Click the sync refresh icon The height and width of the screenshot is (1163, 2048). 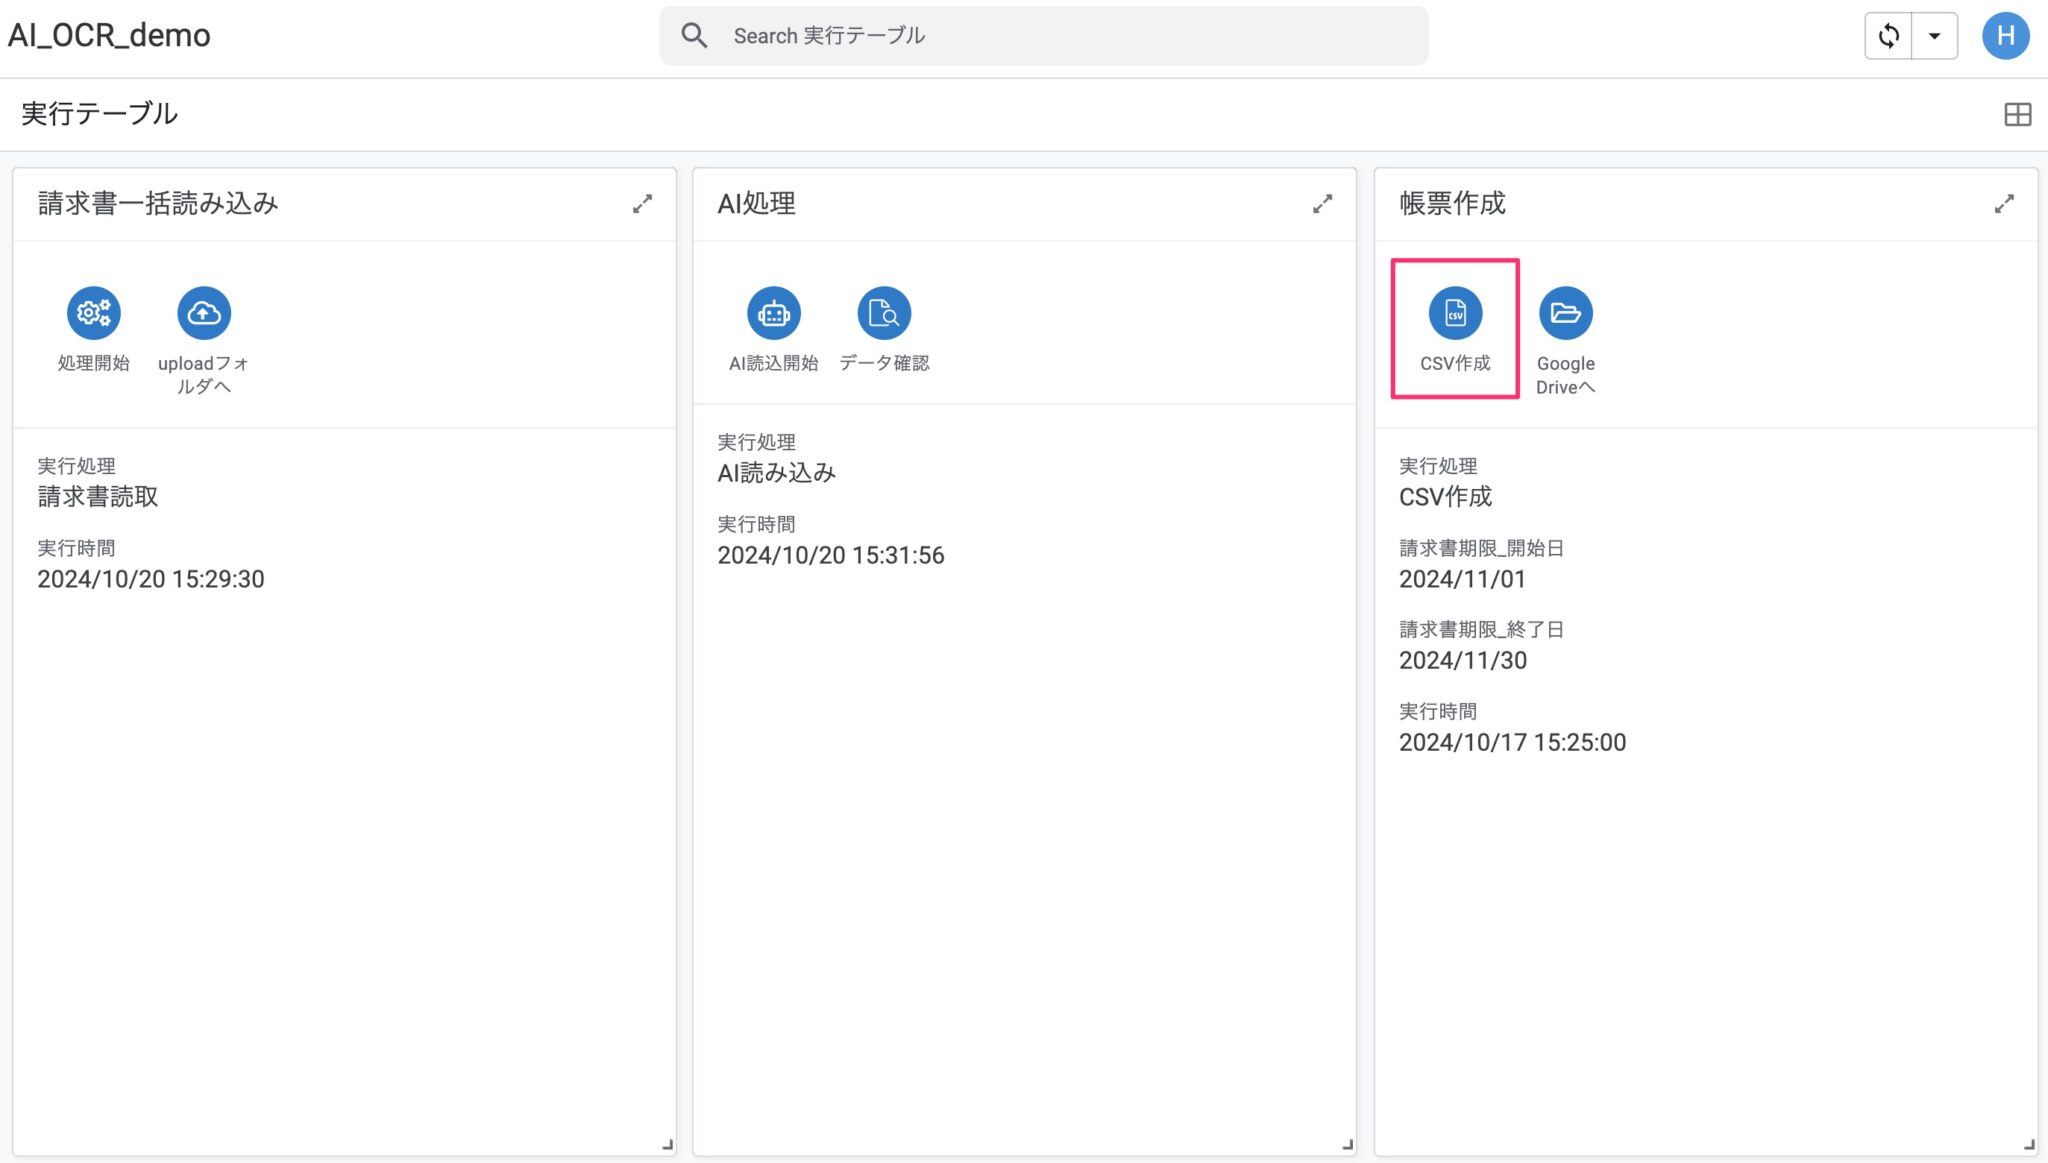click(x=1888, y=36)
